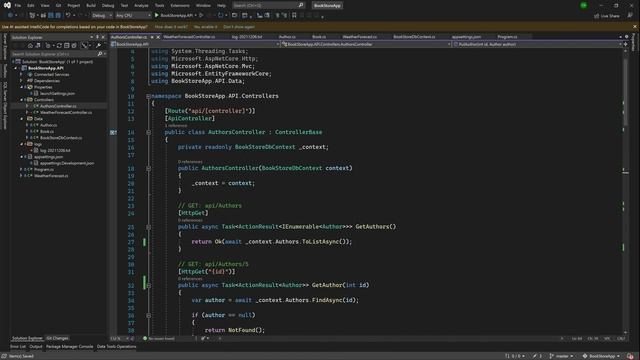This screenshot has height=360, width=640.
Task: Open the Help menu
Action: [221, 5]
